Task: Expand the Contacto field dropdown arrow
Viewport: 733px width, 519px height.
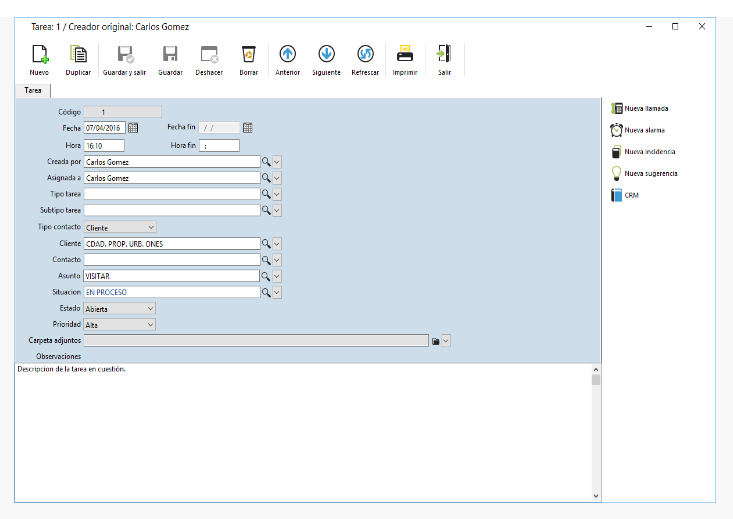Action: click(x=277, y=260)
